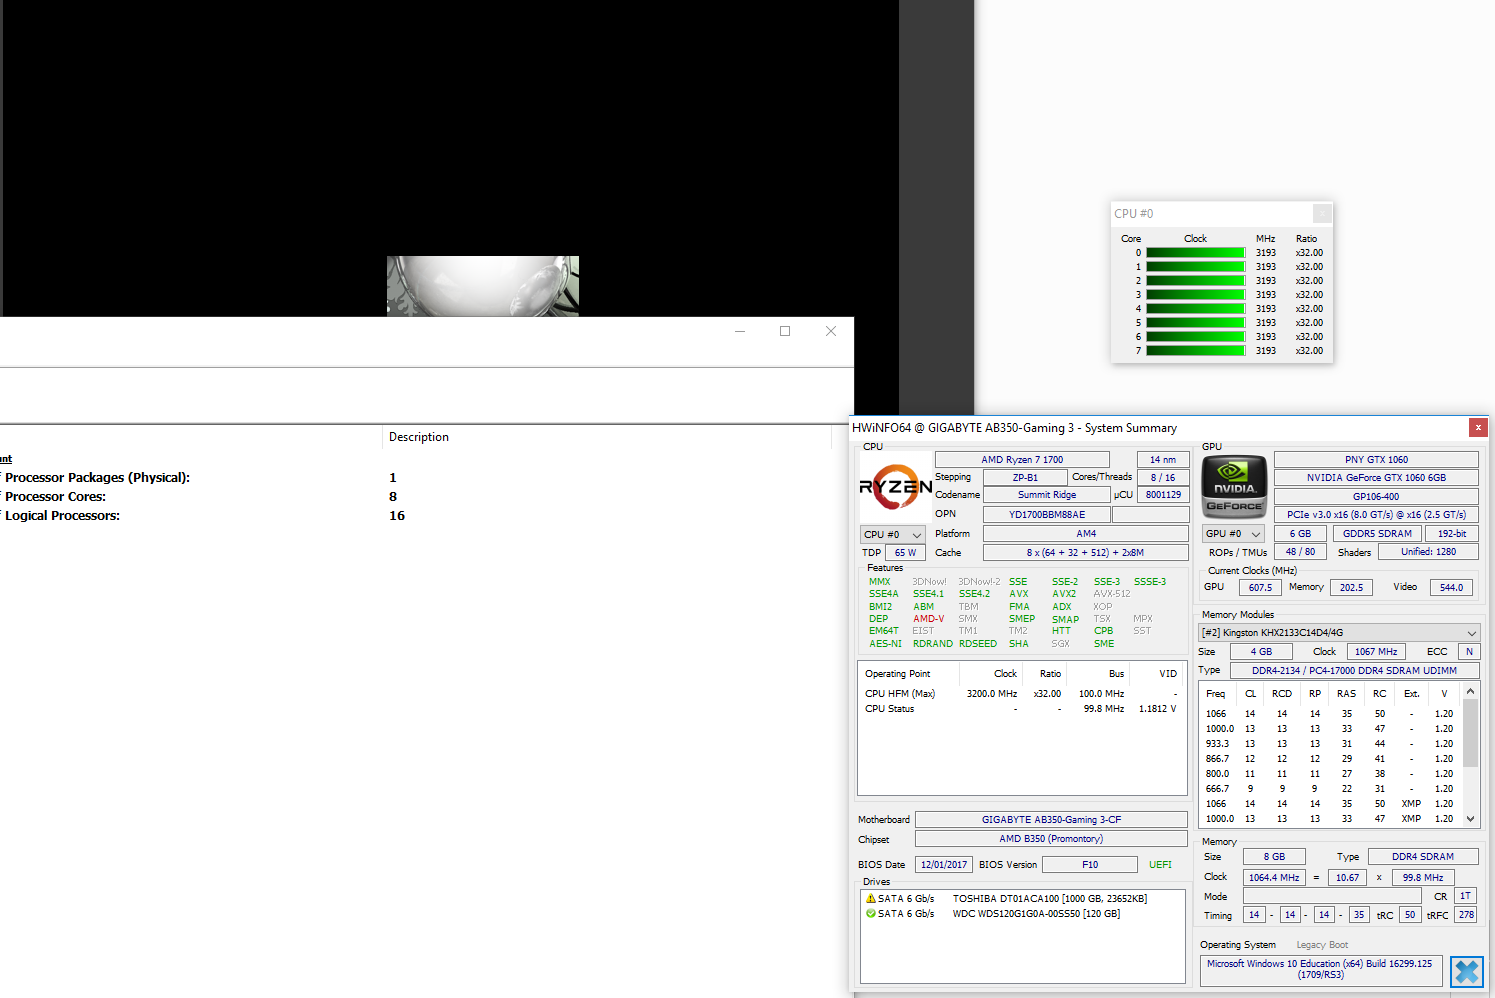Click the 544.0 Video clock value
The height and width of the screenshot is (998, 1495).
tap(1452, 588)
